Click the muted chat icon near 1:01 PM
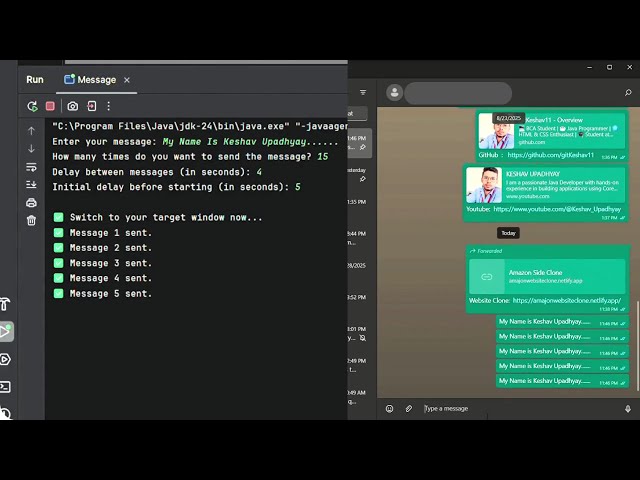 [363, 338]
